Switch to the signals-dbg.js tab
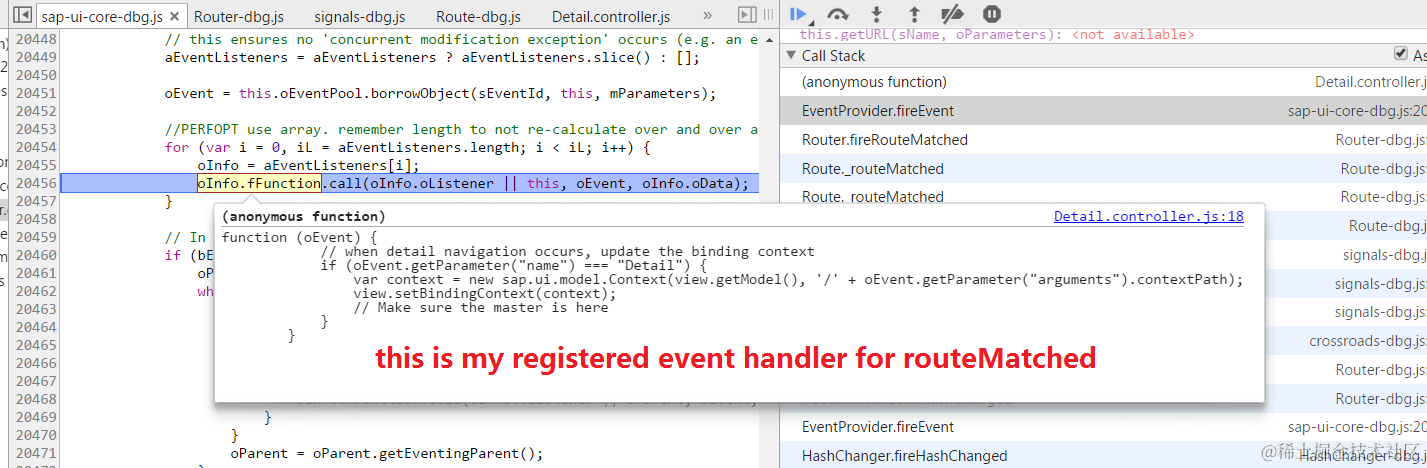Screen dimensions: 1427x468 click(x=359, y=17)
